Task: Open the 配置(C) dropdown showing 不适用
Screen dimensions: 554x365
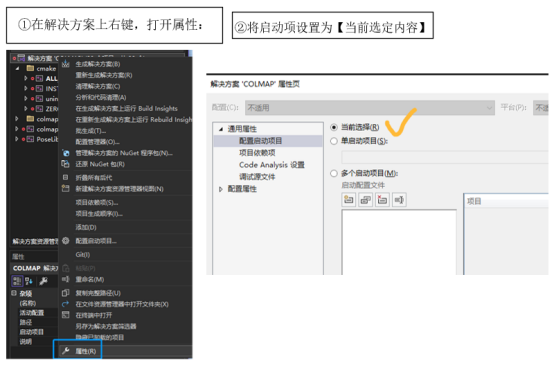Action: (370, 108)
